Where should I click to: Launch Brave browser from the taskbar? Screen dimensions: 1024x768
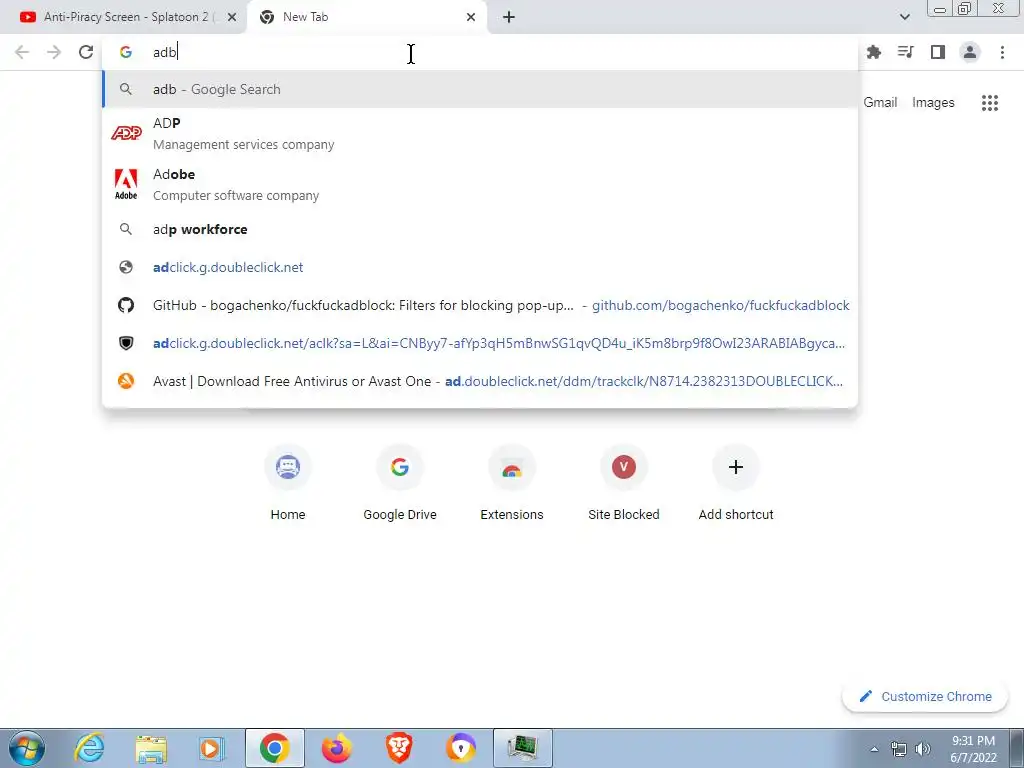pyautogui.click(x=398, y=748)
